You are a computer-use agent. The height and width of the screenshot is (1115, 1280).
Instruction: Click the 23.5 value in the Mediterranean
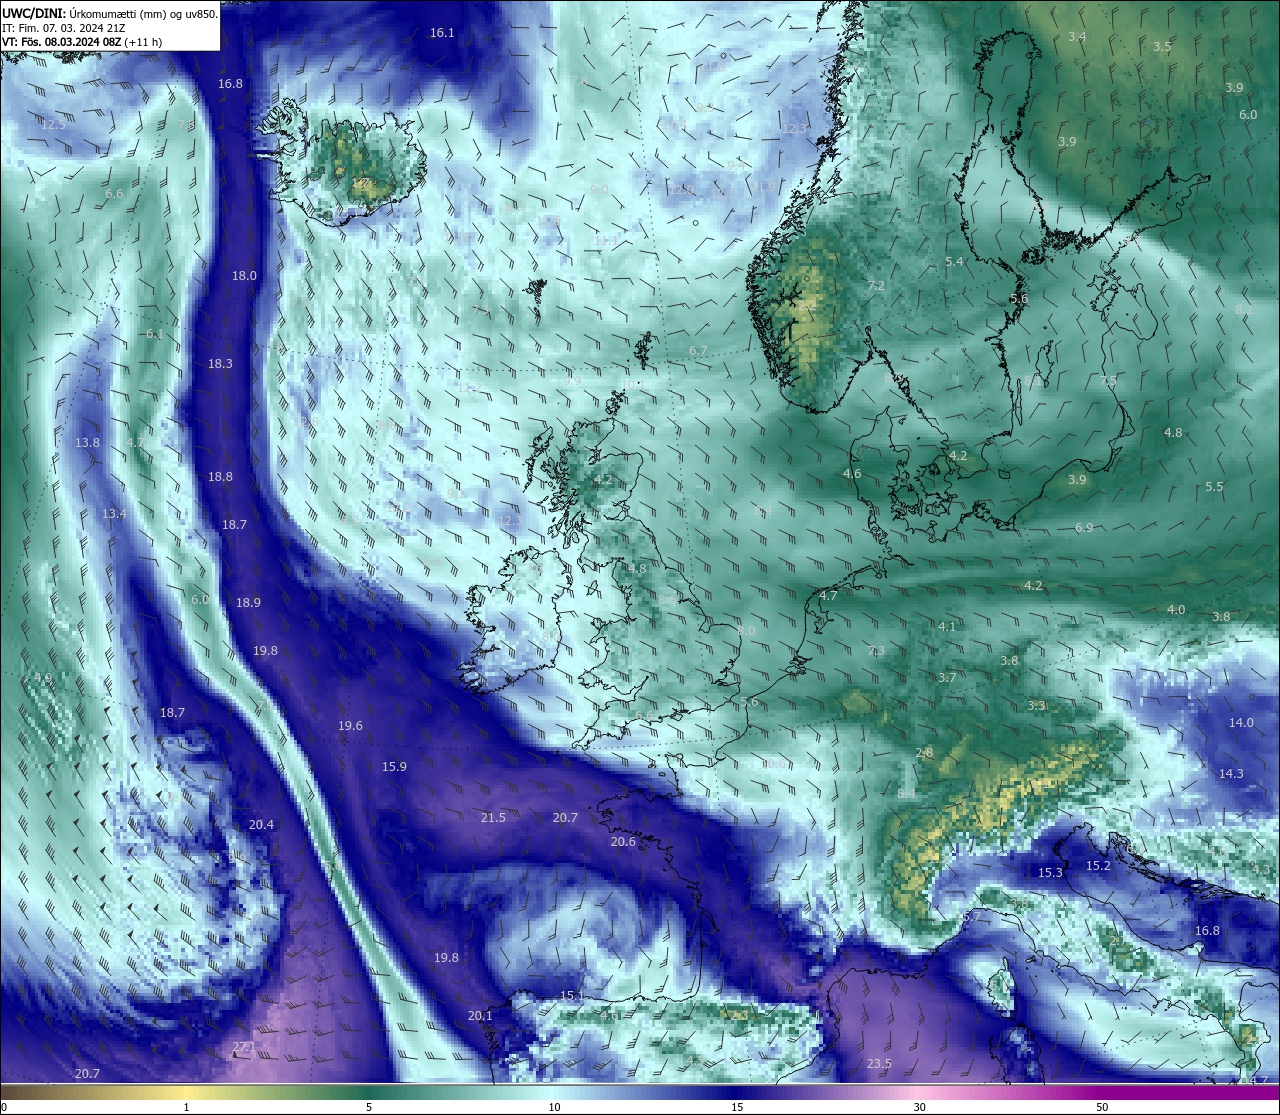coord(879,1064)
